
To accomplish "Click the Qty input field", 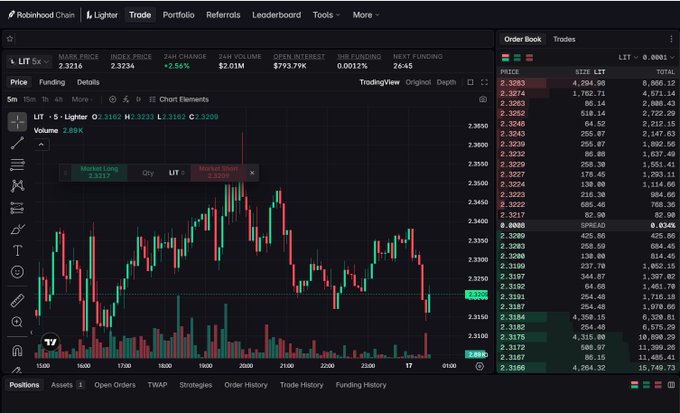I will pos(147,173).
